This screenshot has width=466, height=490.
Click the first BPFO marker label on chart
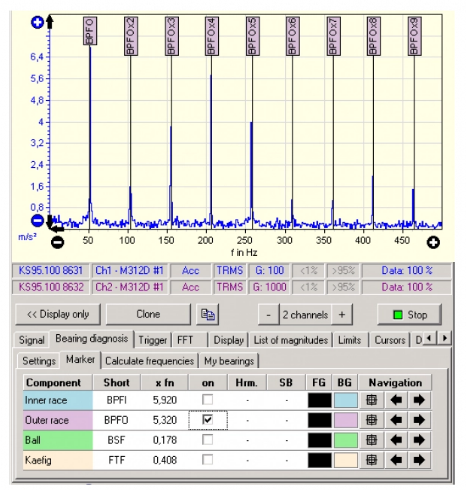click(x=90, y=31)
